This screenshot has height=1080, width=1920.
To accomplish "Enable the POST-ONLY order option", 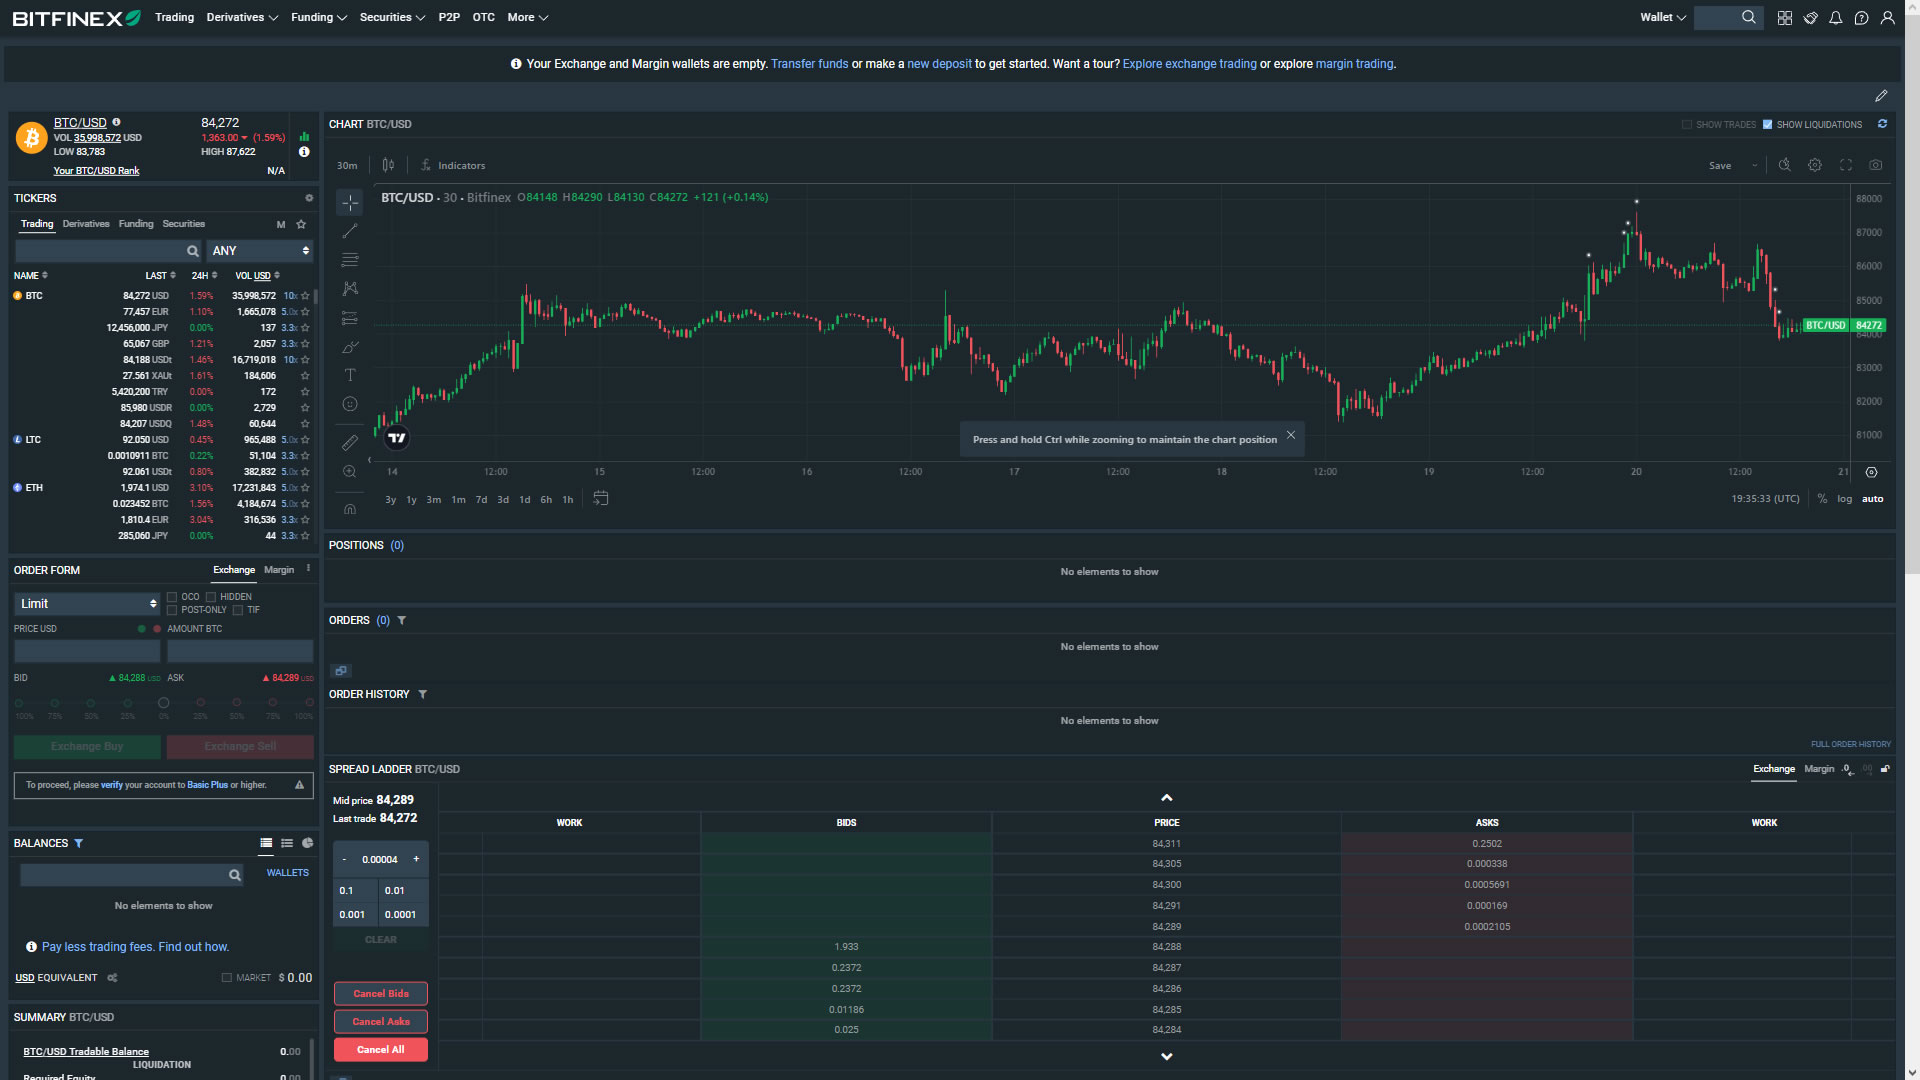I will tap(173, 610).
